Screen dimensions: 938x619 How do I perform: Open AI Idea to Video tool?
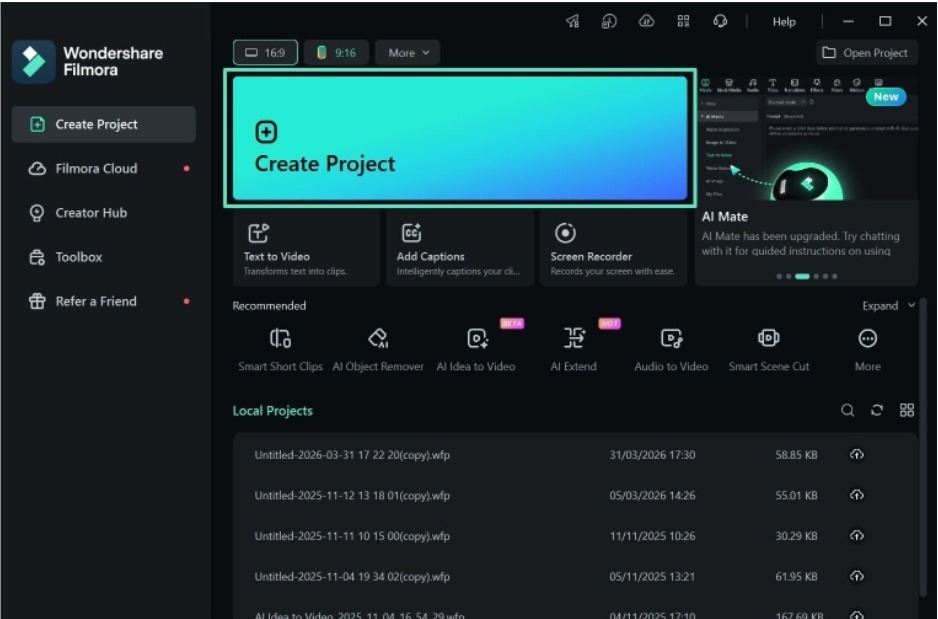point(476,349)
